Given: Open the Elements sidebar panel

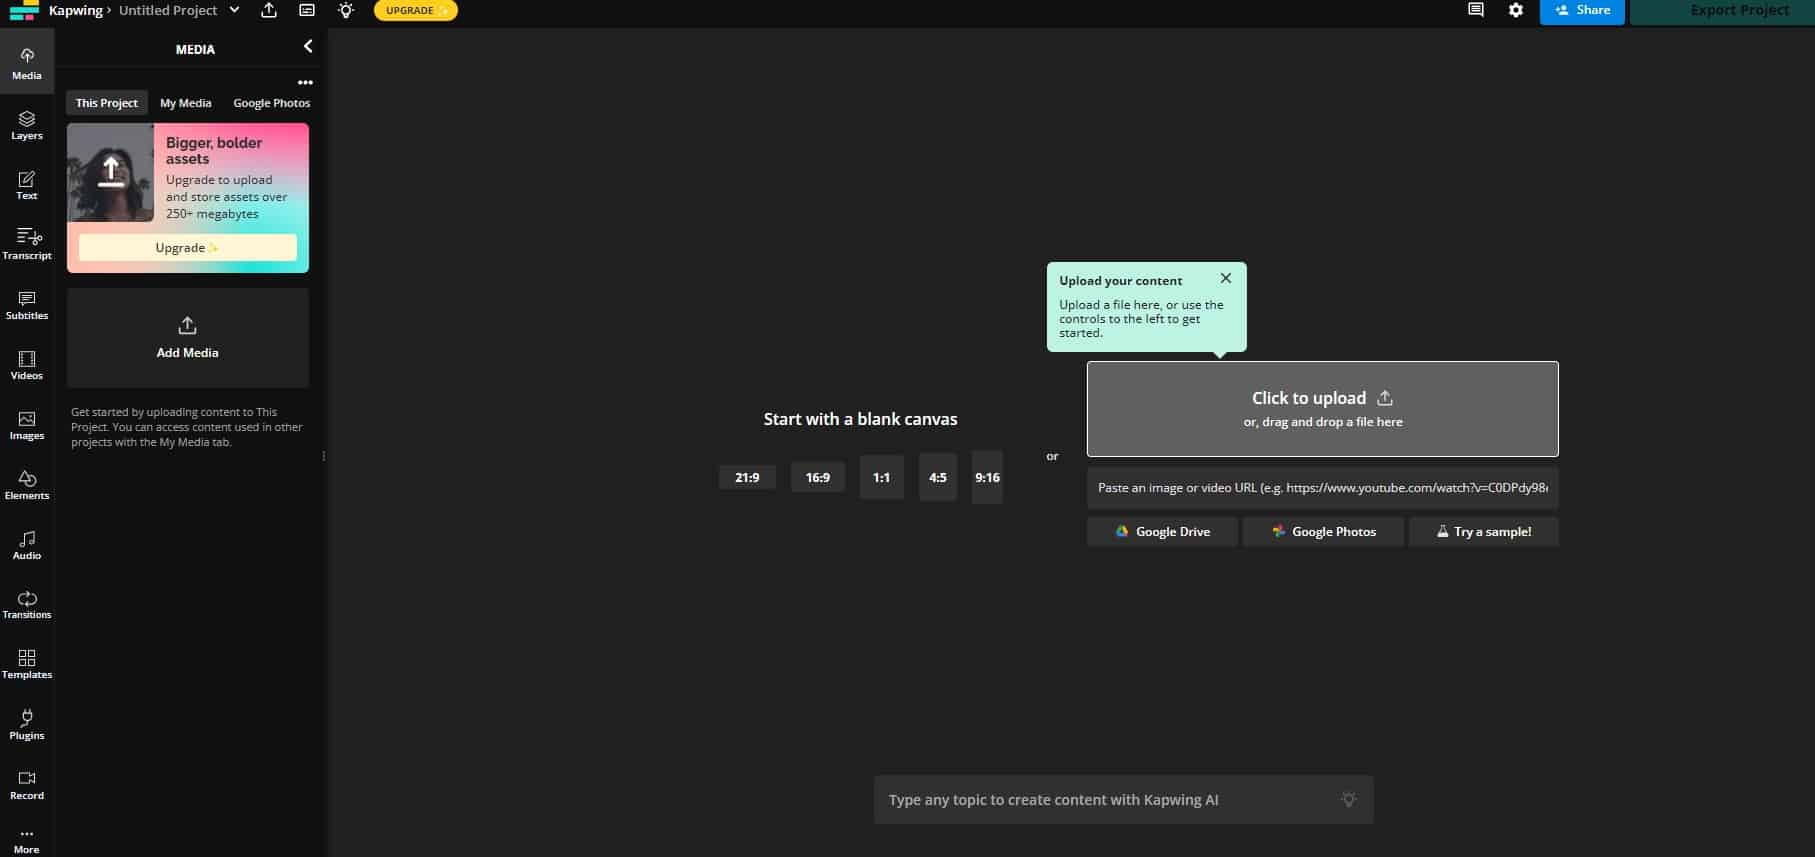Looking at the screenshot, I should point(27,485).
